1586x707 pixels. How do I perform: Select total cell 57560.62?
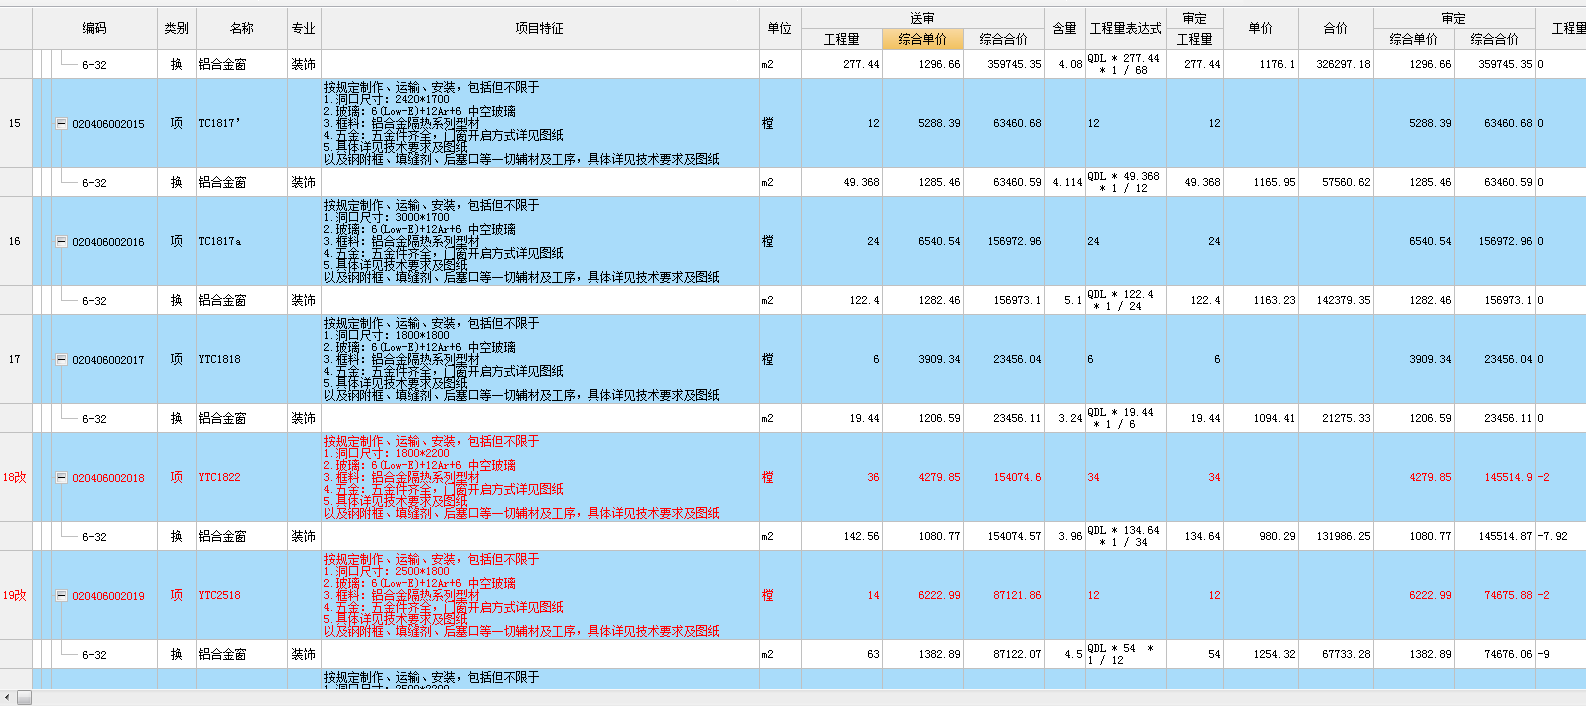1336,183
